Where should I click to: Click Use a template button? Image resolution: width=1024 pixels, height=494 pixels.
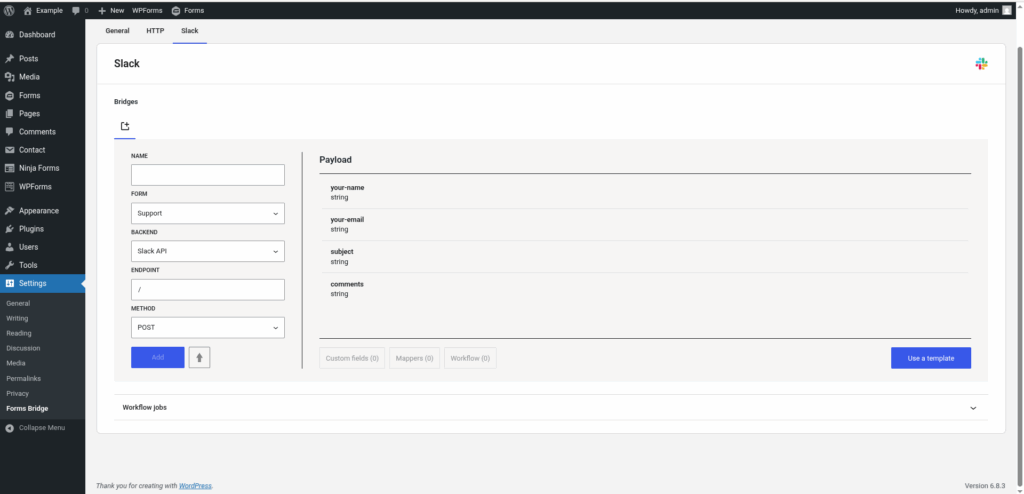(x=931, y=358)
